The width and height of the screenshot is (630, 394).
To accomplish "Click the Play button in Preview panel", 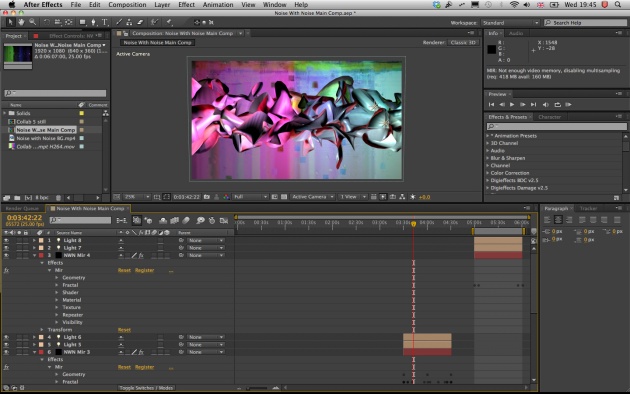I will 512,104.
